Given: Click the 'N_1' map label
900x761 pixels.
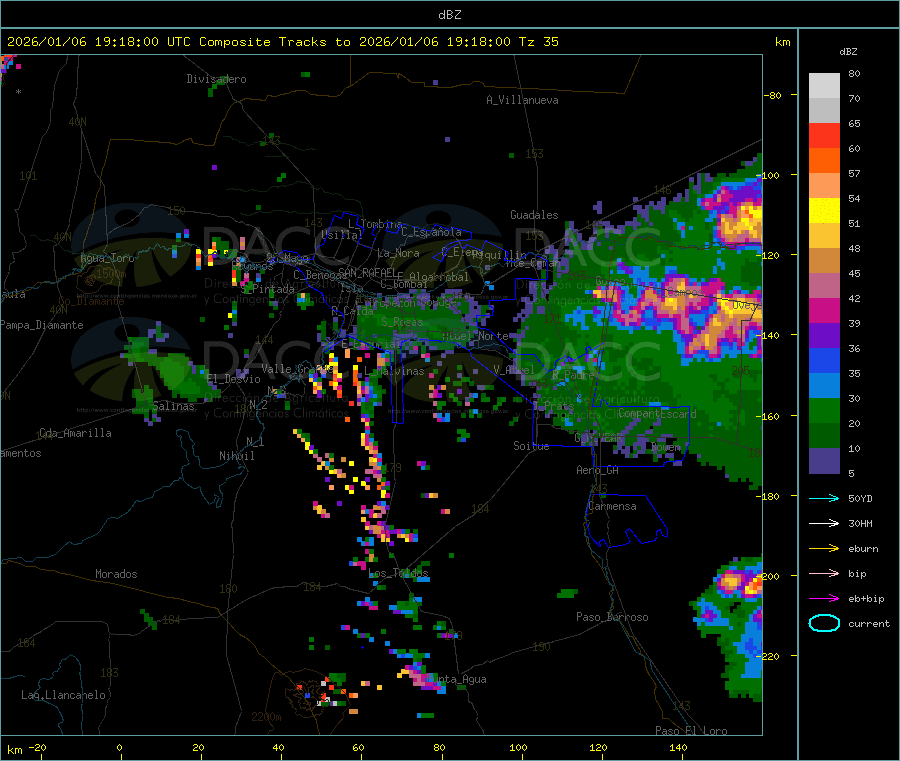Looking at the screenshot, I should 255,442.
